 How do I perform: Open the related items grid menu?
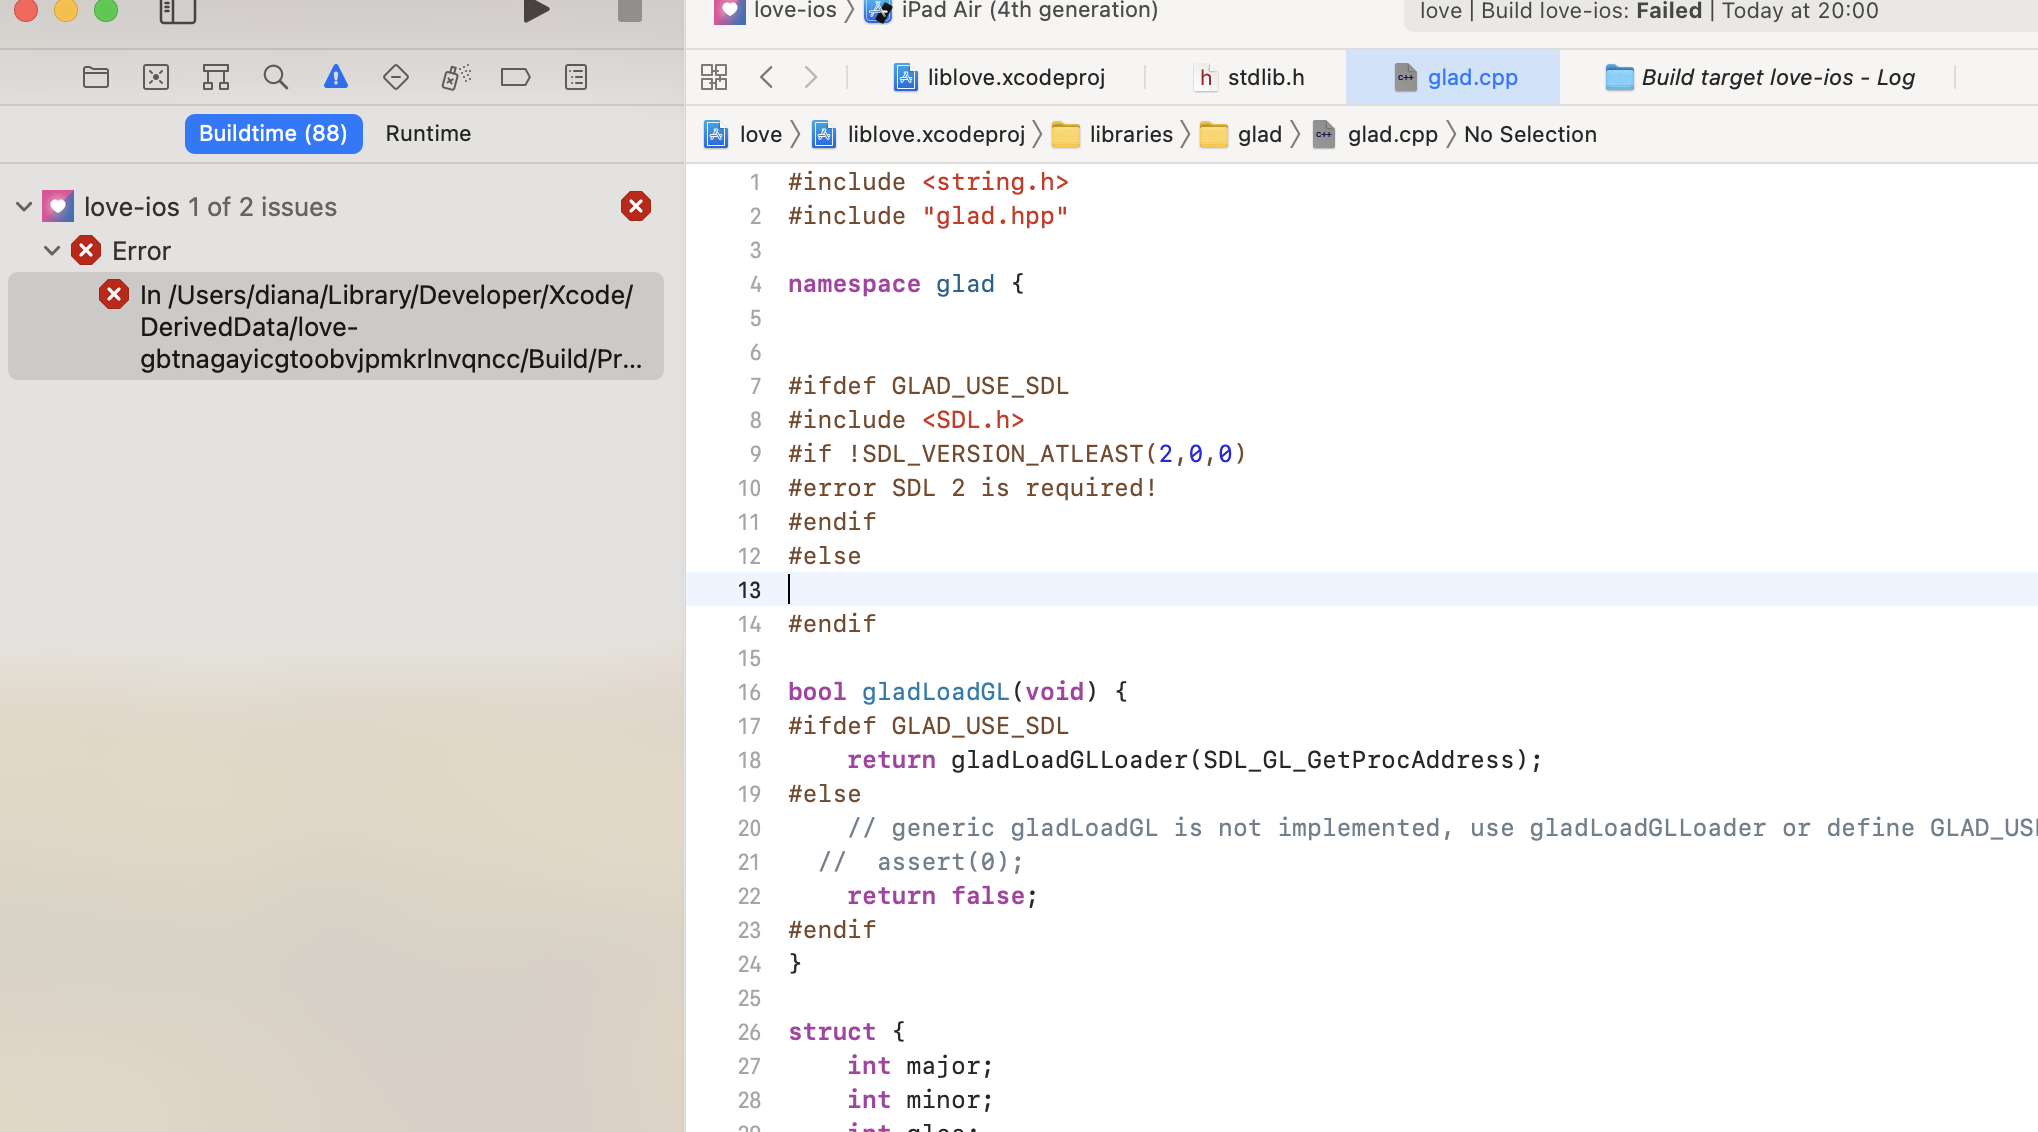pyautogui.click(x=714, y=77)
